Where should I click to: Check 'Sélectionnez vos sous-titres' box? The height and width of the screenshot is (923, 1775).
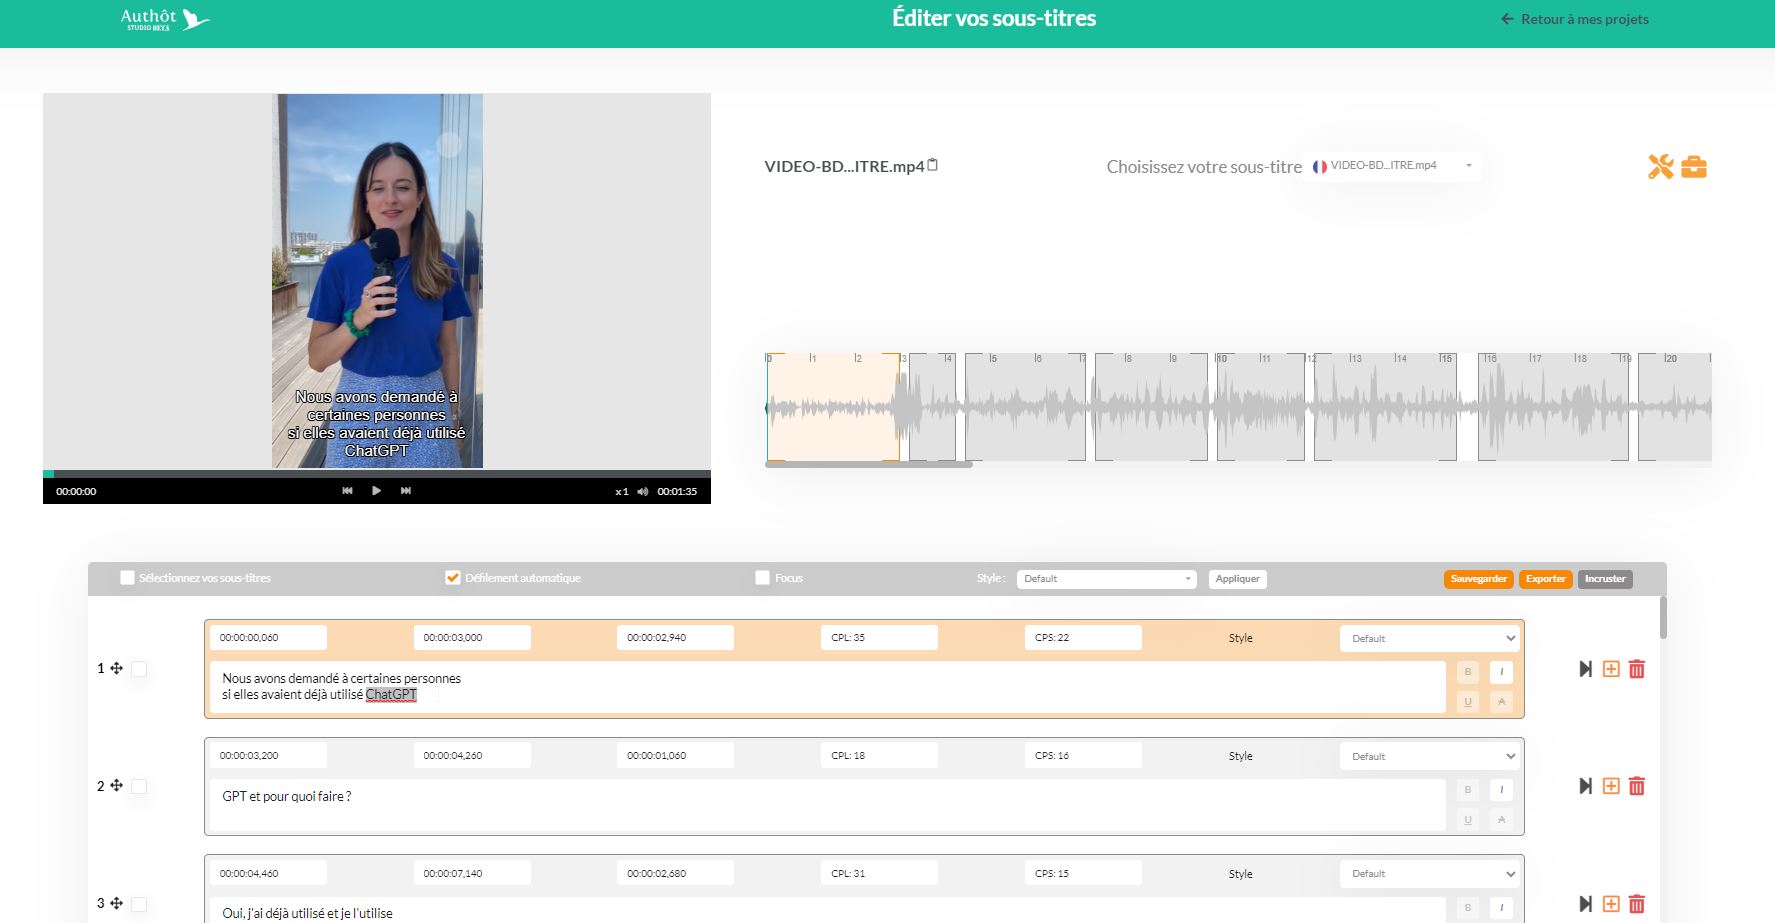pyautogui.click(x=127, y=578)
